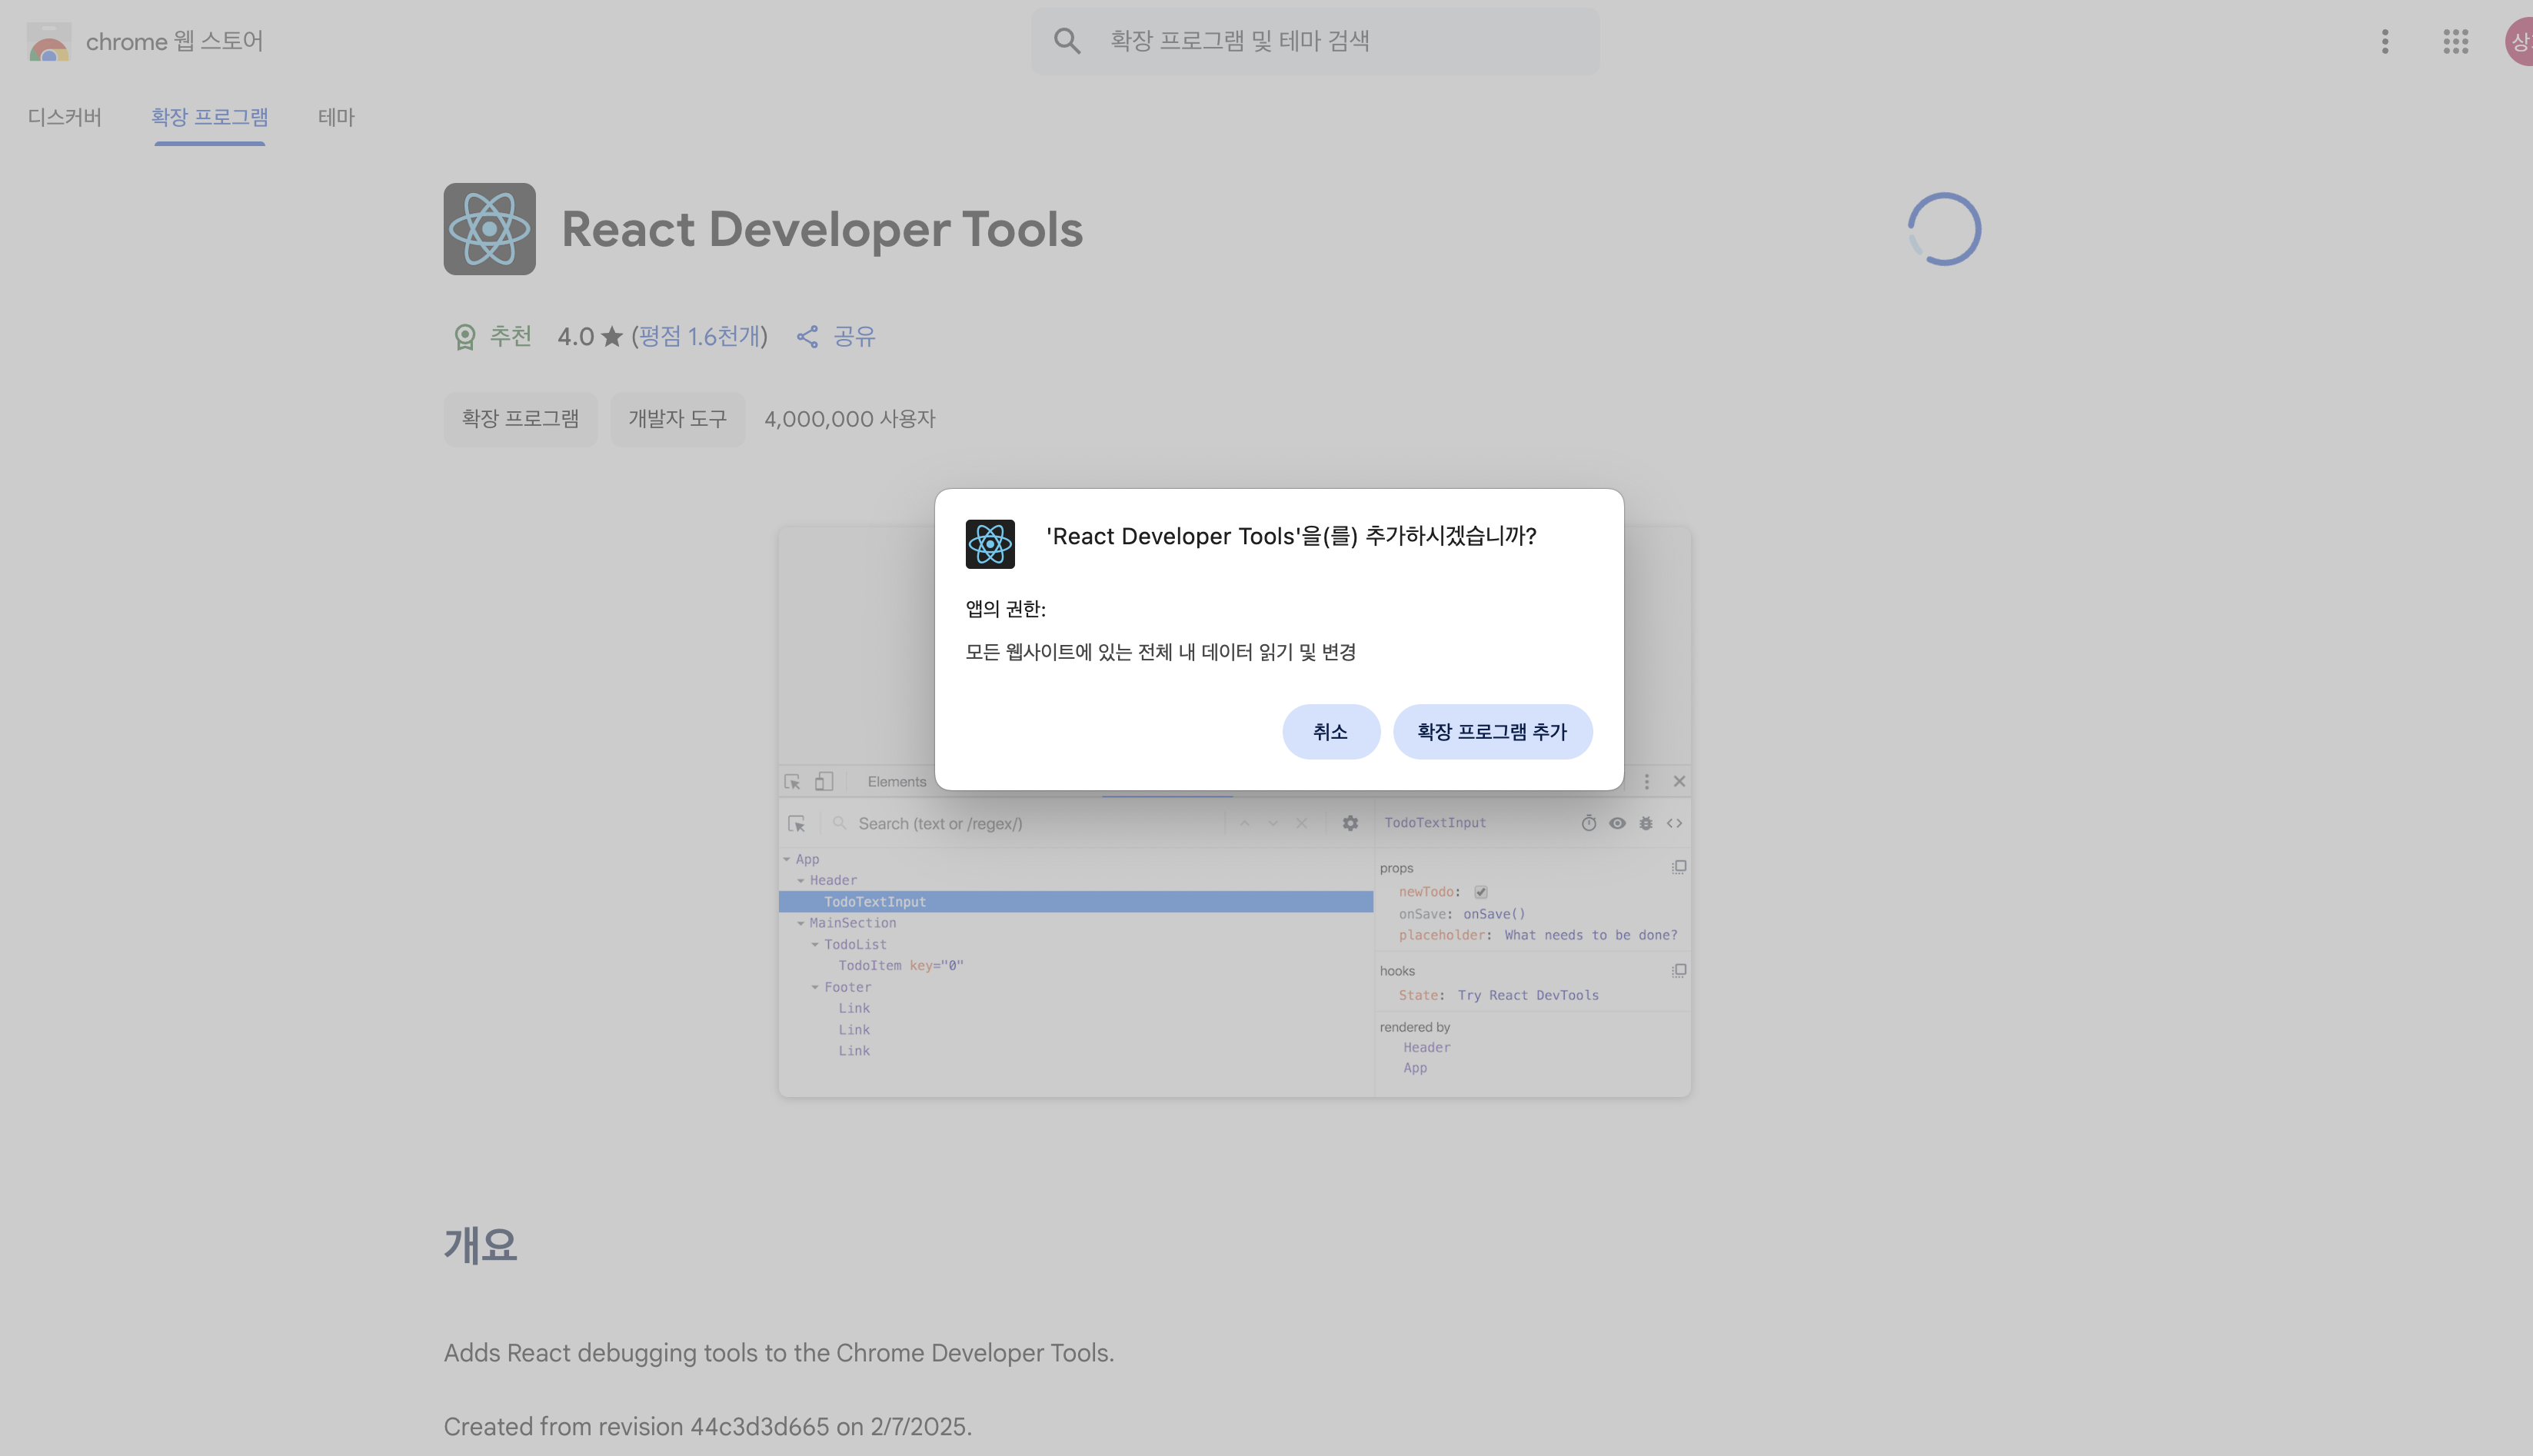The width and height of the screenshot is (2533, 1456).
Task: Click the DevTools close X icon
Action: click(1679, 782)
